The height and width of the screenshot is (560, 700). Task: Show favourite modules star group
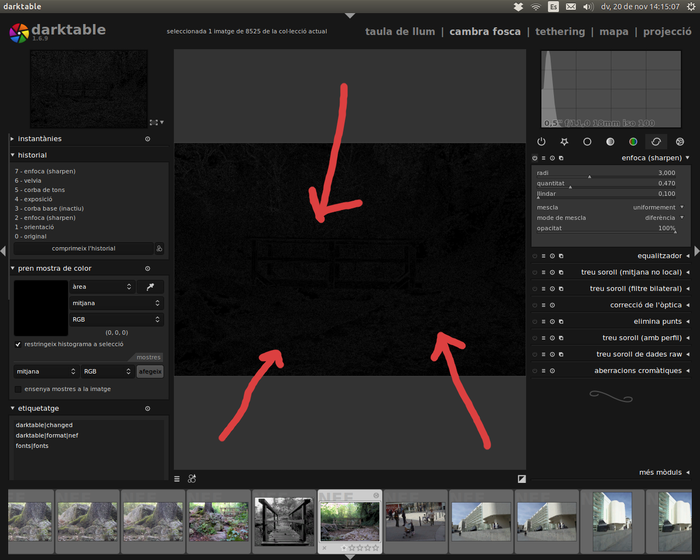(x=564, y=142)
